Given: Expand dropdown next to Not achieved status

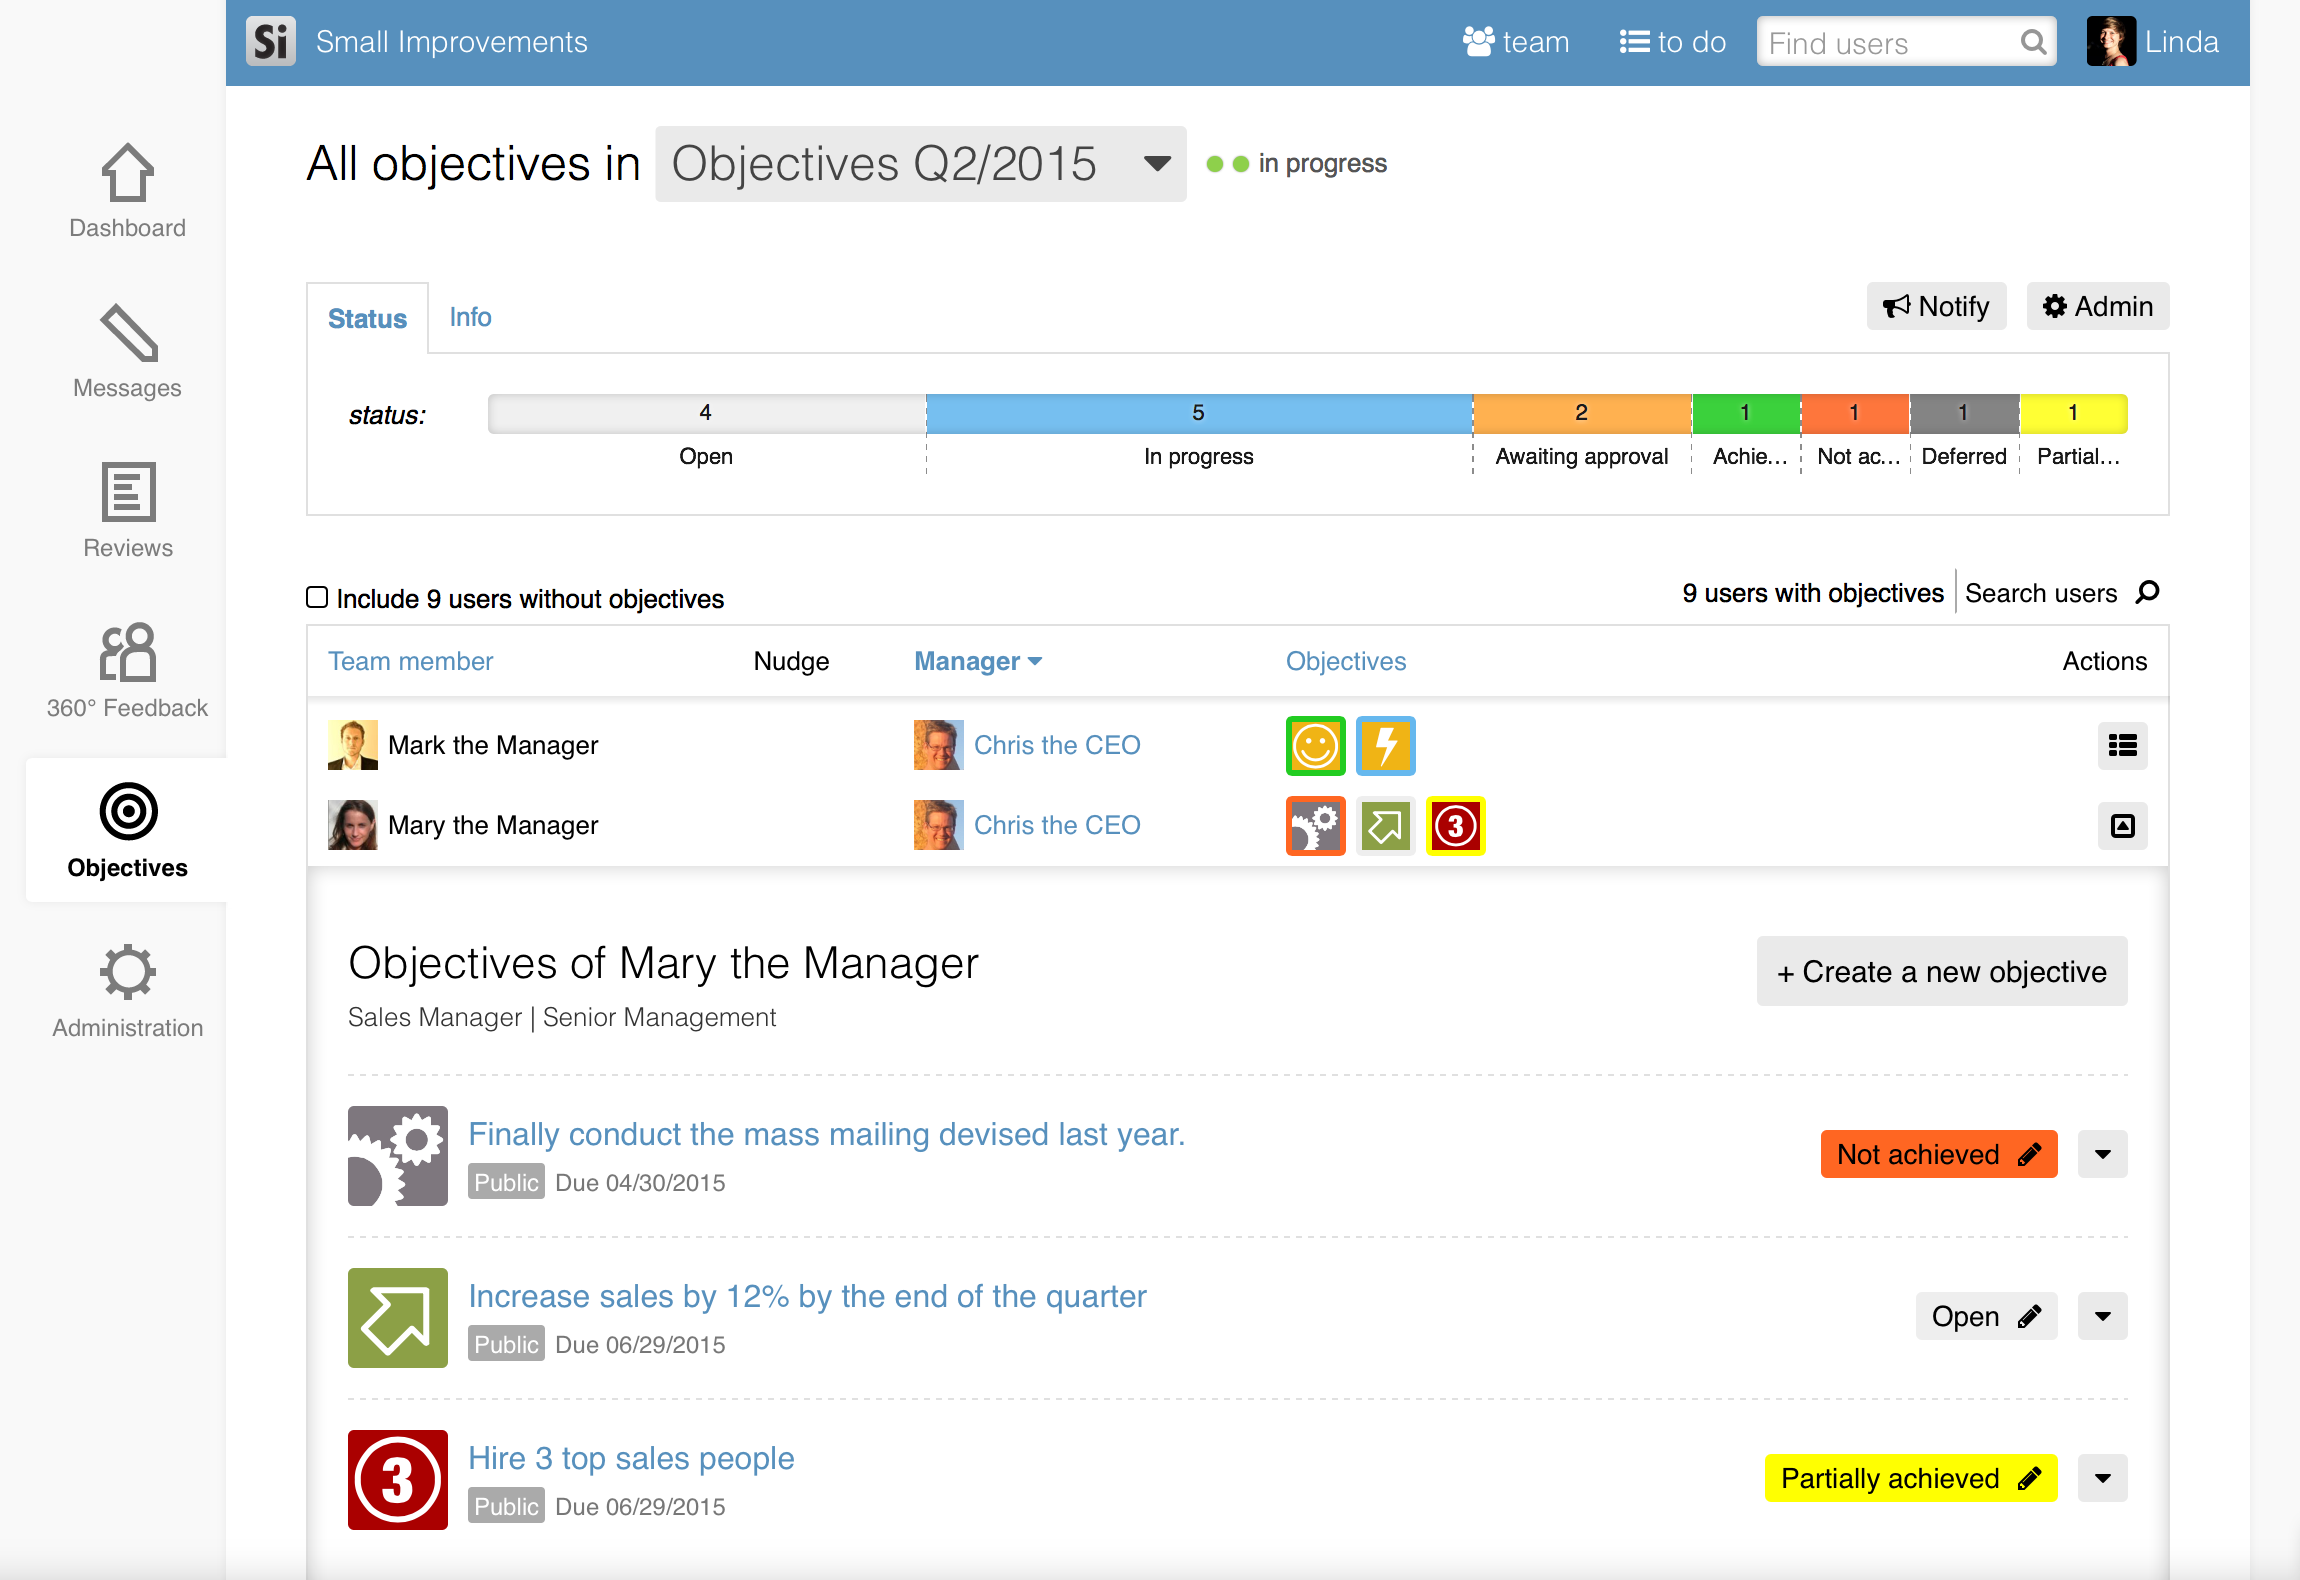Looking at the screenshot, I should 2102,1154.
